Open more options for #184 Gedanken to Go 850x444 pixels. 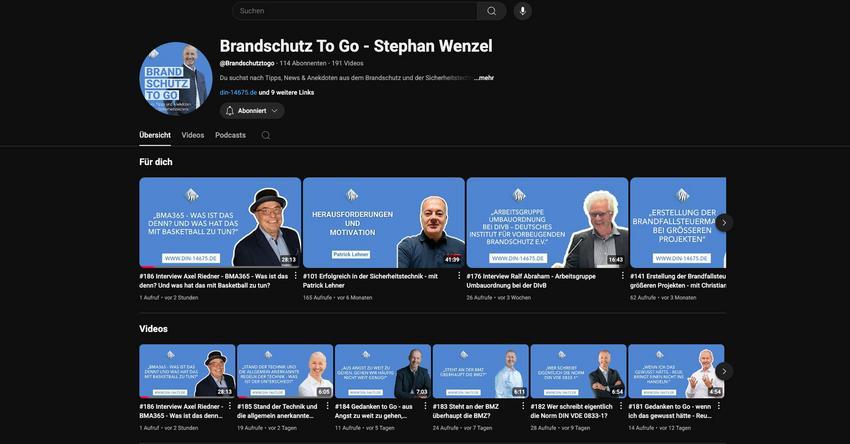click(425, 406)
